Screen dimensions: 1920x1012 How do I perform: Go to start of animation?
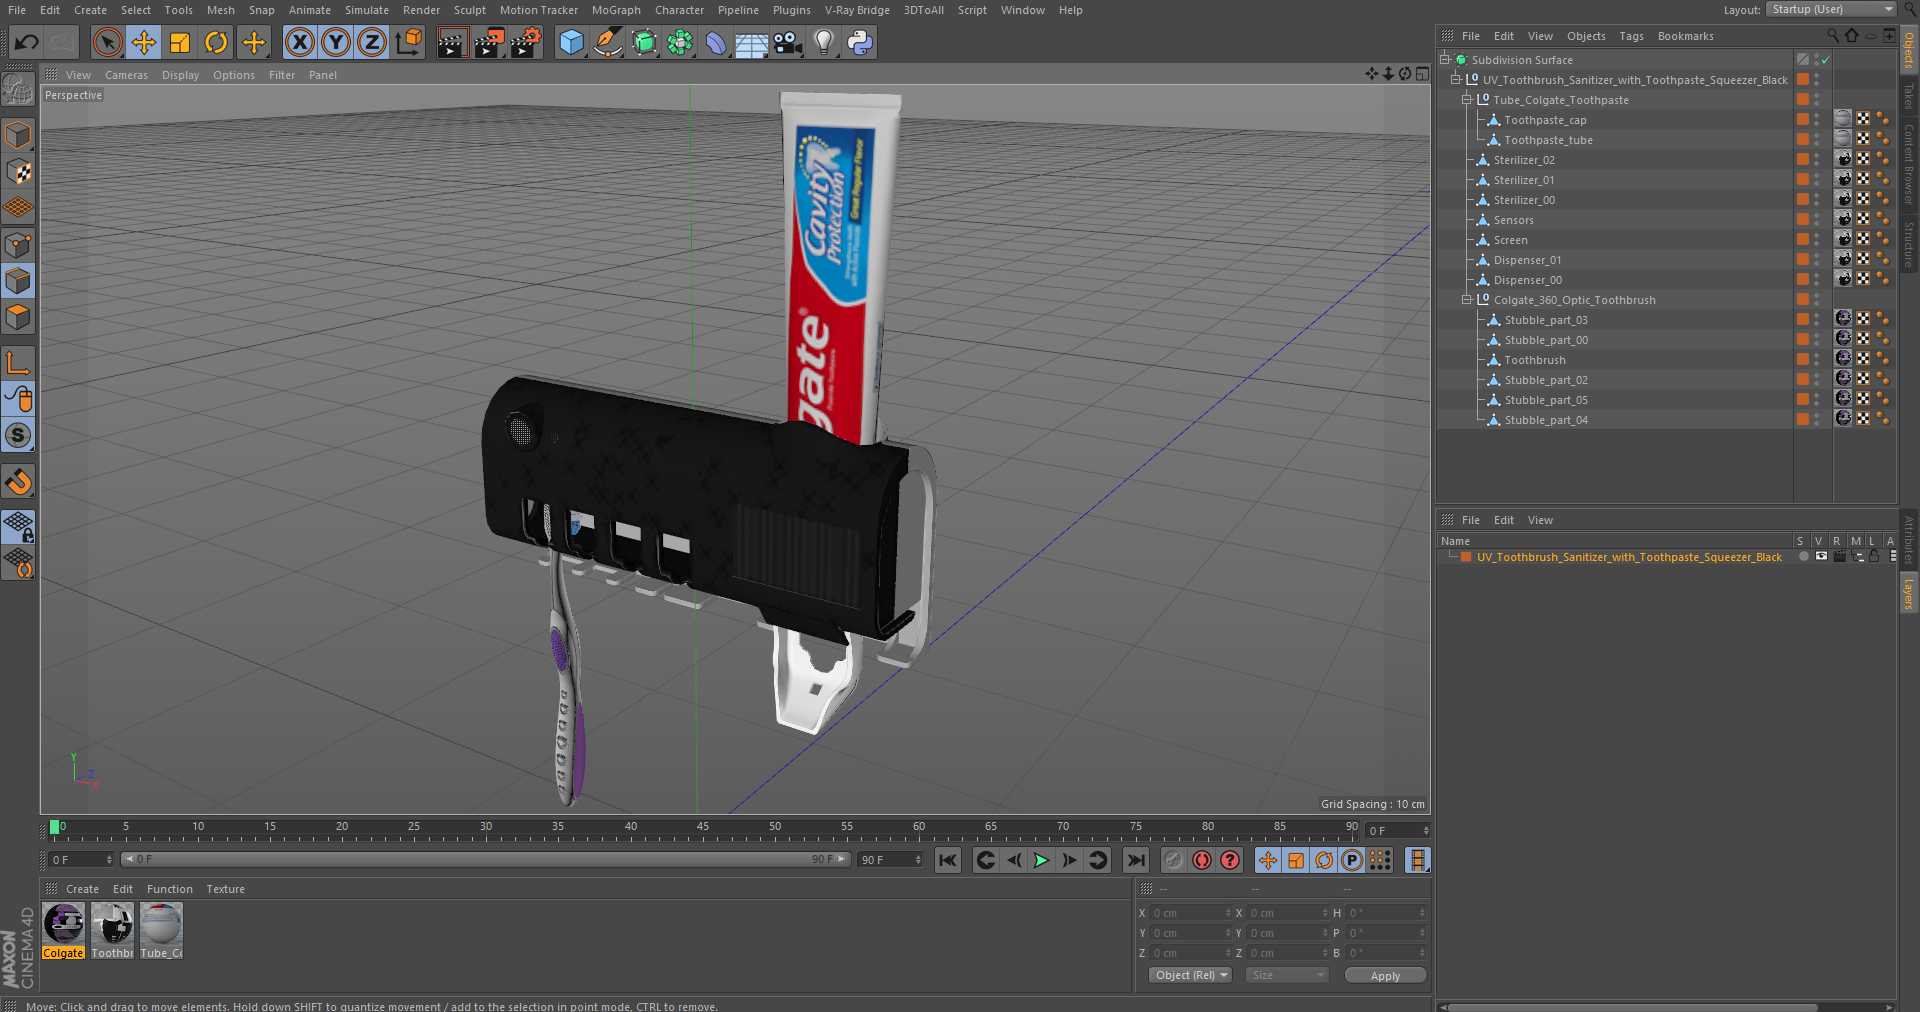coord(948,860)
